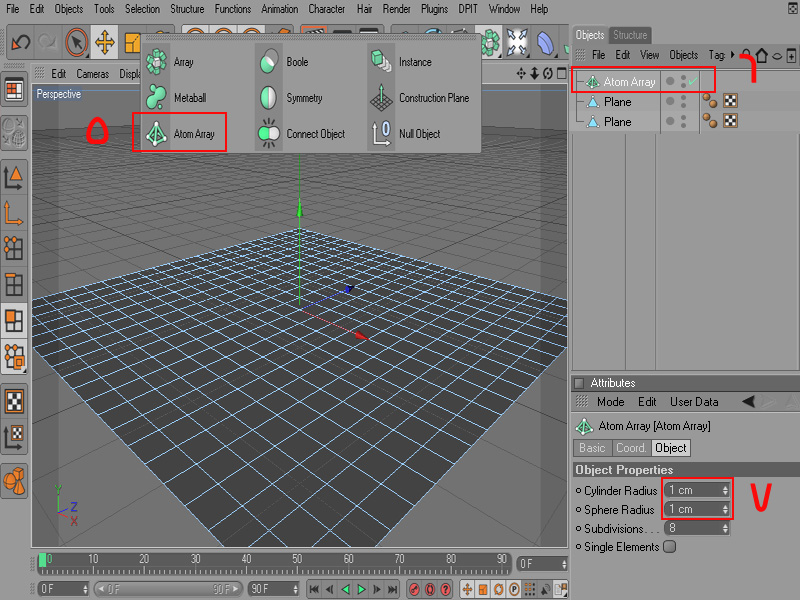Toggle position keyframe recording in timeline bar
Image resolution: width=800 pixels, height=600 pixels.
click(467, 589)
